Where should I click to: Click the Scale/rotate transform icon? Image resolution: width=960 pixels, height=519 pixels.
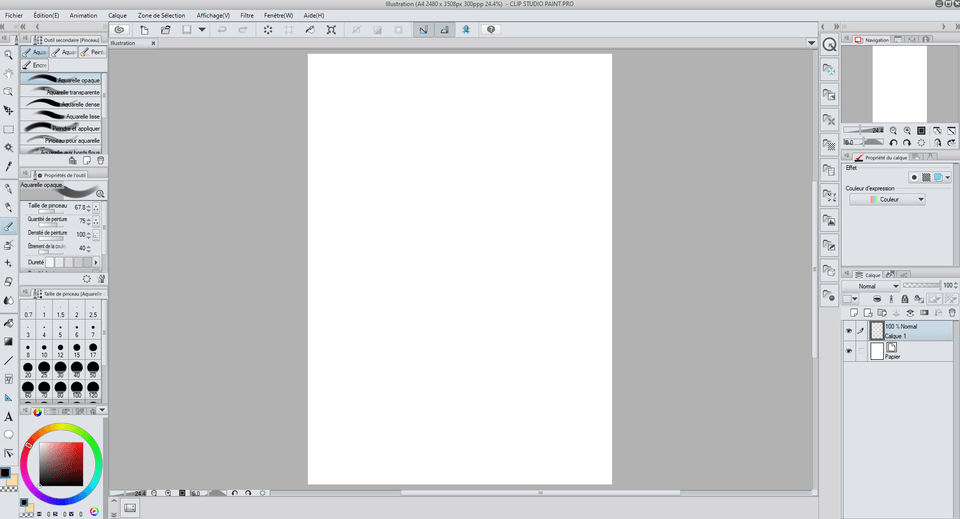coord(331,29)
